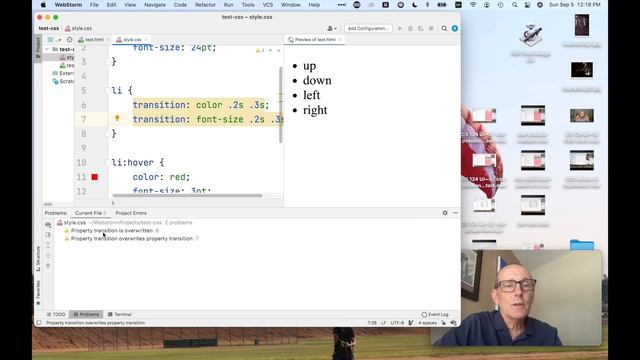Open the Add Configuration... button
Viewport: 640px width, 360px height.
(368, 28)
